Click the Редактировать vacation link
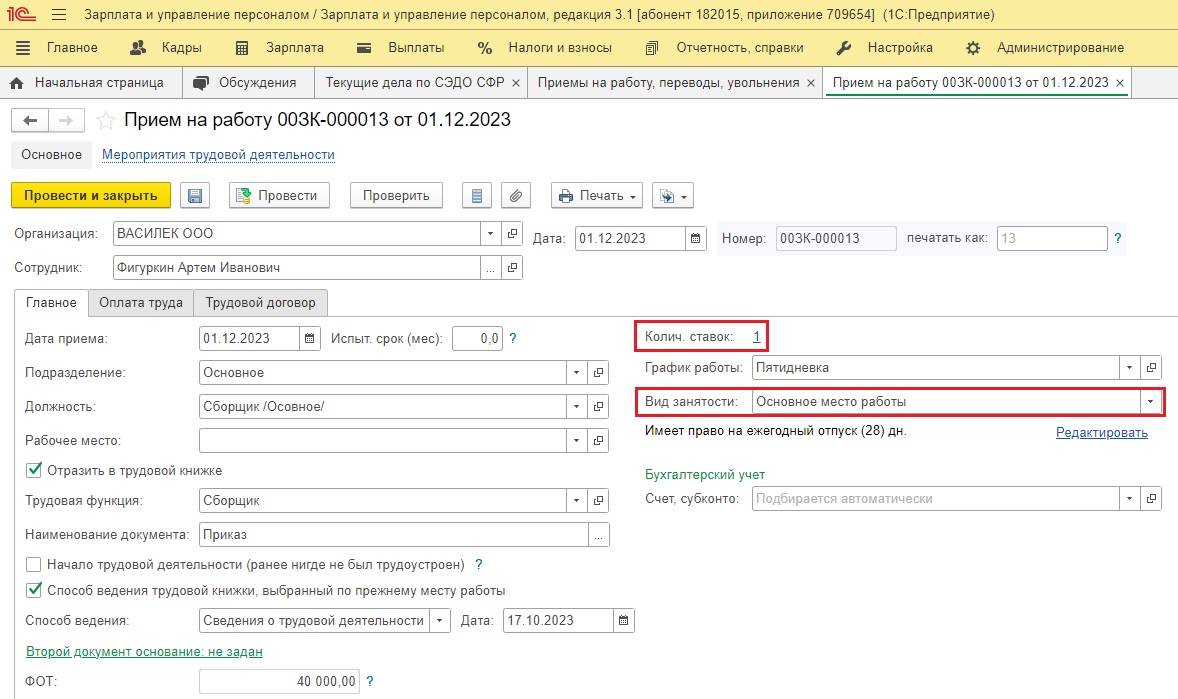This screenshot has height=699, width=1178. point(1101,432)
